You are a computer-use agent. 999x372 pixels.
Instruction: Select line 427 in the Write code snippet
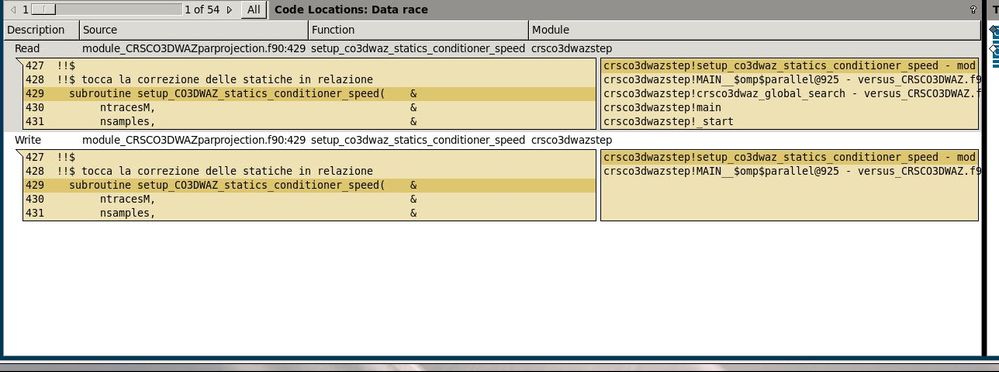(x=310, y=157)
